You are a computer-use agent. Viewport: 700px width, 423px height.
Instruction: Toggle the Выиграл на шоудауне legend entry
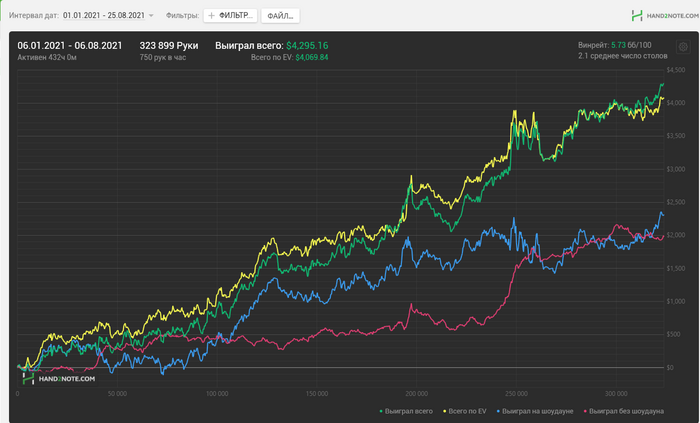[x=534, y=411]
